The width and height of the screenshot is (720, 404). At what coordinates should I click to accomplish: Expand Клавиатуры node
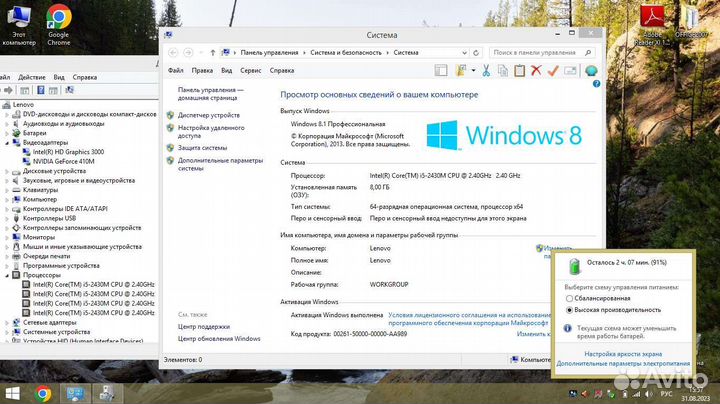7,190
